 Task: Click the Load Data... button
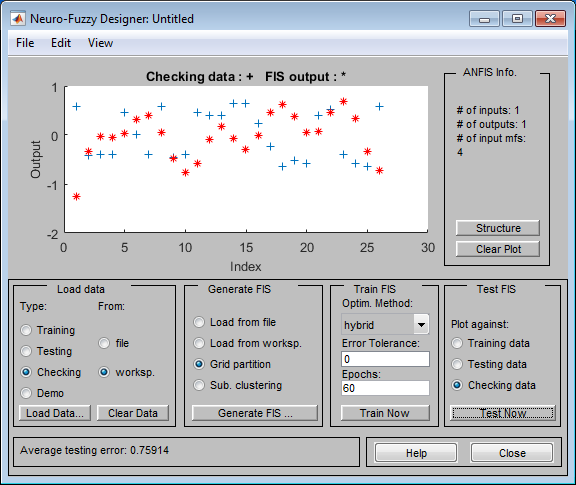[x=55, y=413]
